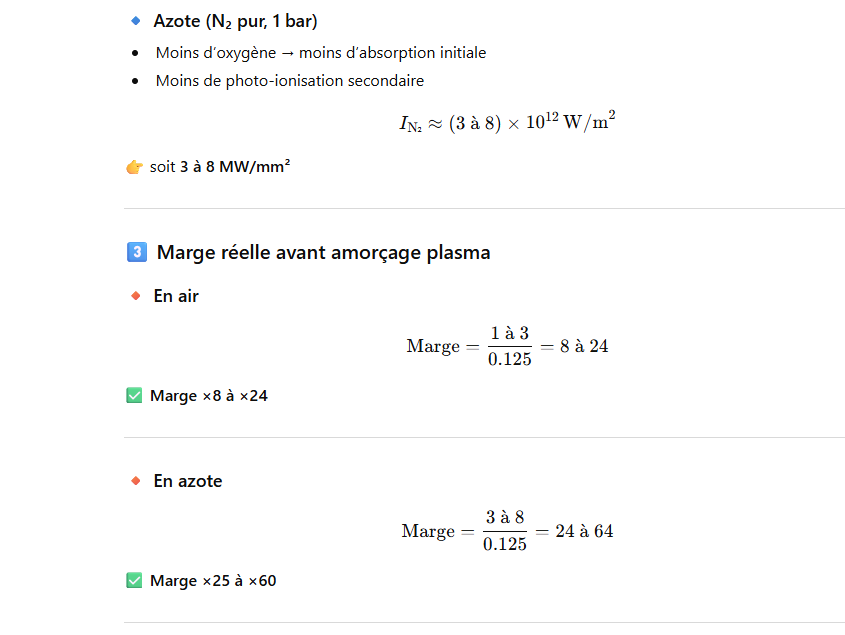Click the heading Marge réelle avant amorçage plasma
The width and height of the screenshot is (845, 635).
click(323, 252)
